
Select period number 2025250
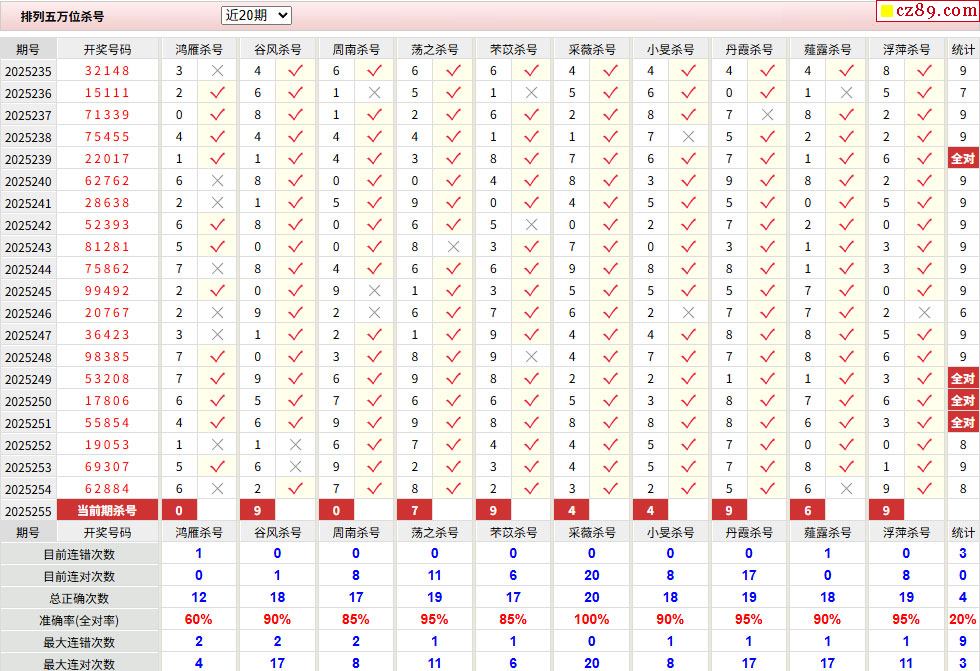28,401
